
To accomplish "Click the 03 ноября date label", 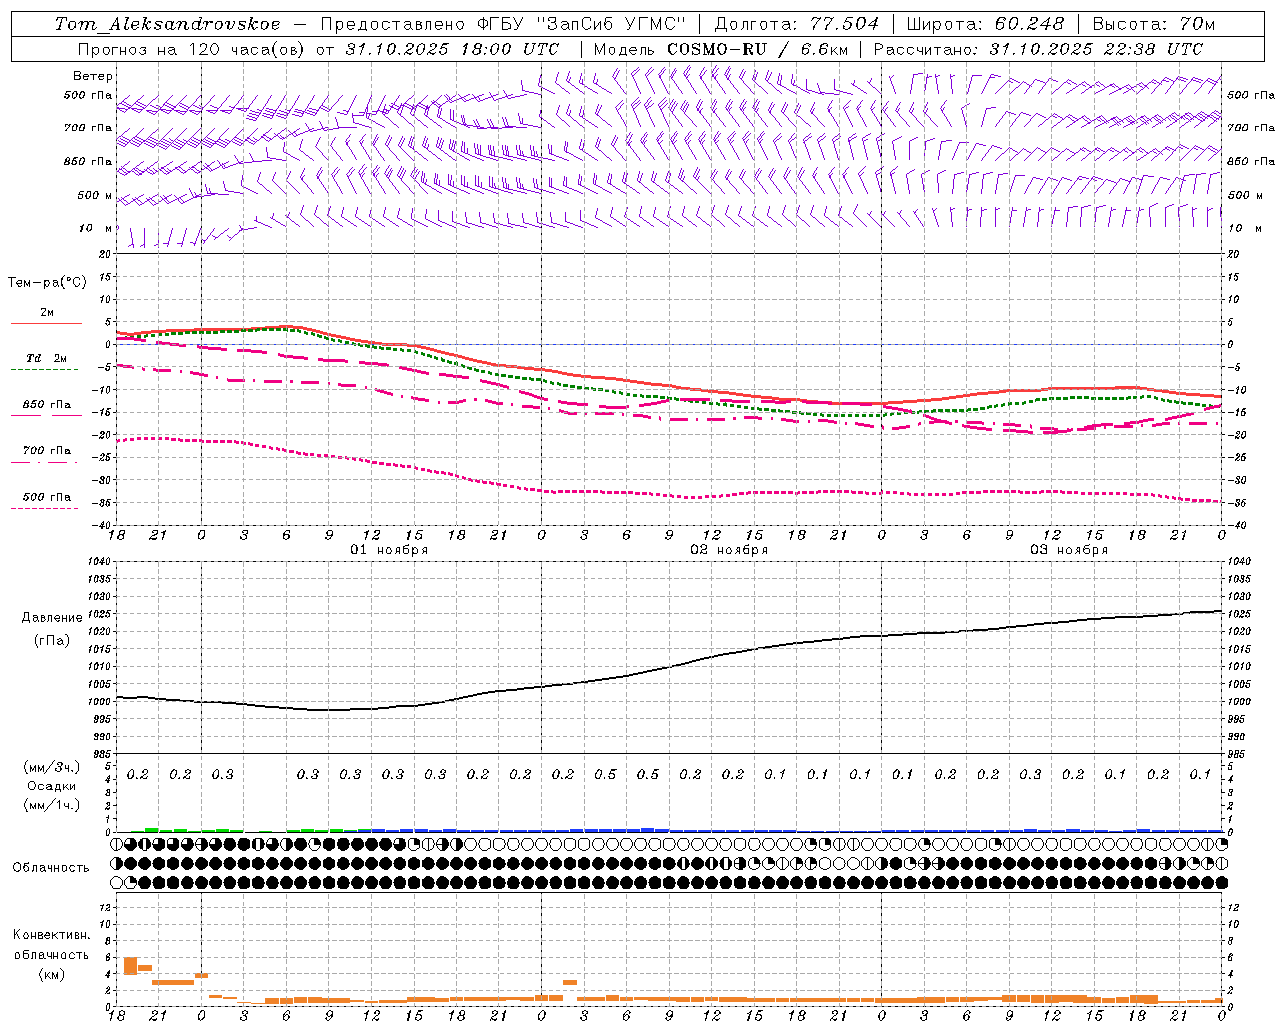I will pos(1069,550).
